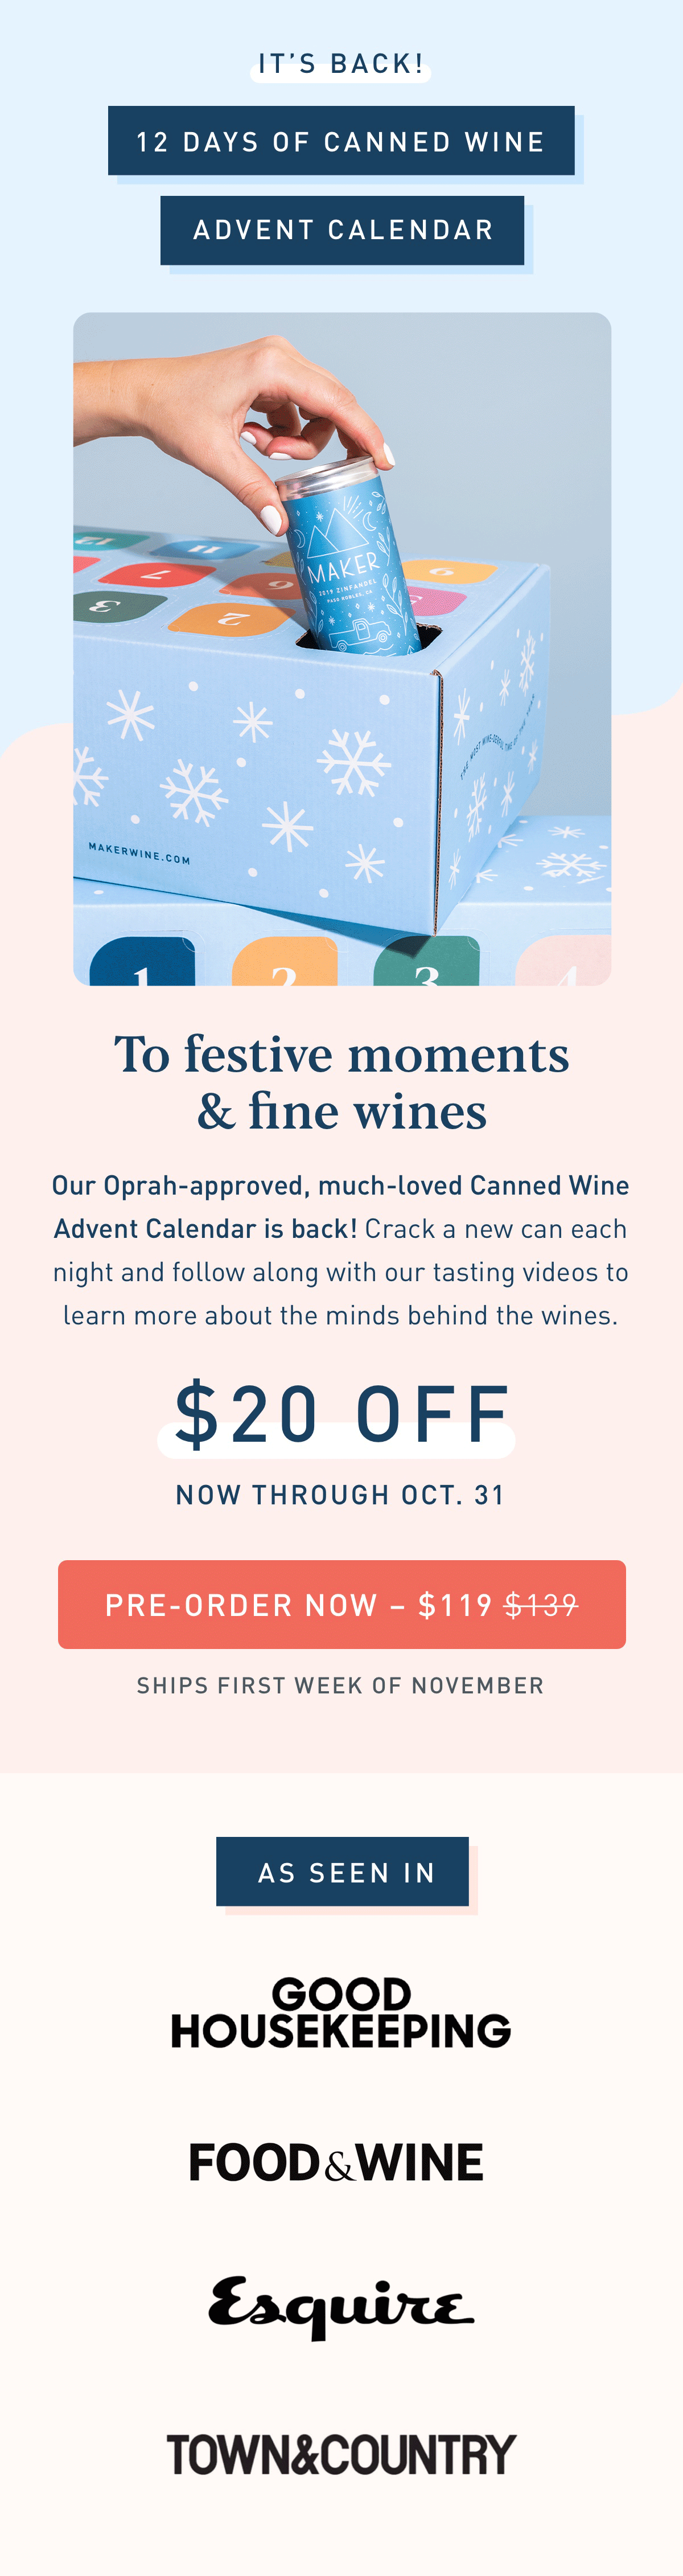Screen dimensions: 683x2576
Task: Click the Advent Calendar banner label
Action: [342, 230]
